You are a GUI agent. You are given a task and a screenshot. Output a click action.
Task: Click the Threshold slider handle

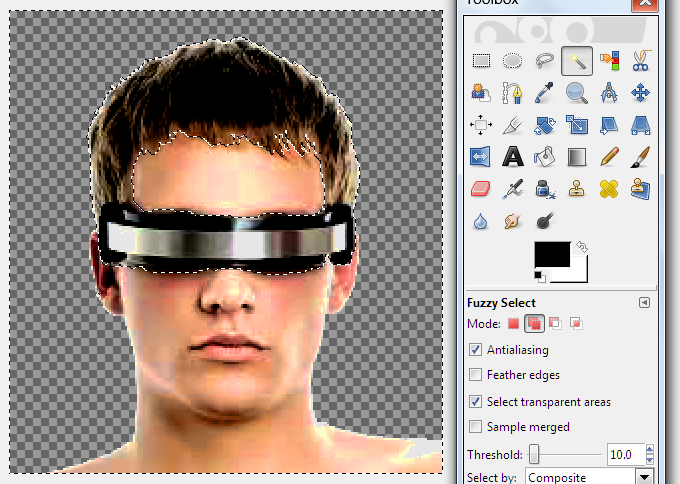535,454
